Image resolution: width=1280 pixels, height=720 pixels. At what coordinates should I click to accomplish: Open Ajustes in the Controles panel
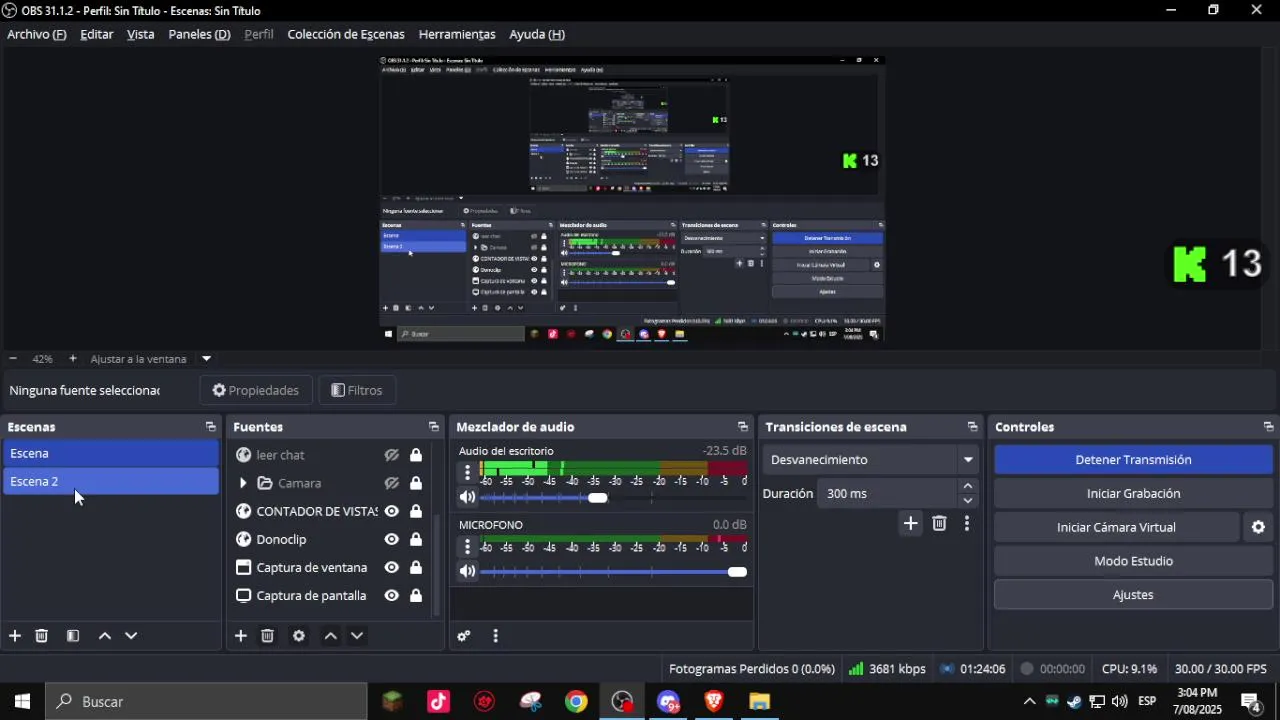[1133, 594]
